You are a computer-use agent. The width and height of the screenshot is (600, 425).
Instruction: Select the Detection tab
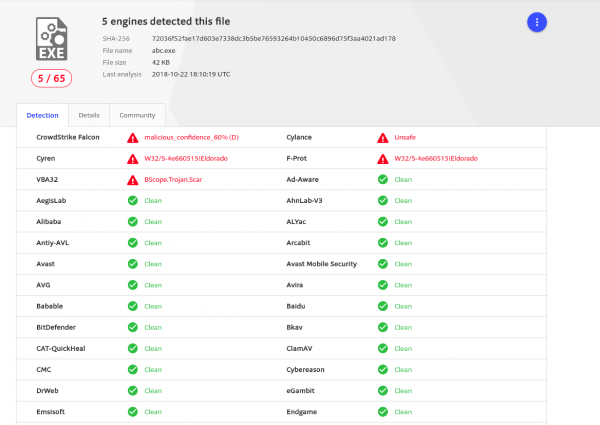pos(42,115)
